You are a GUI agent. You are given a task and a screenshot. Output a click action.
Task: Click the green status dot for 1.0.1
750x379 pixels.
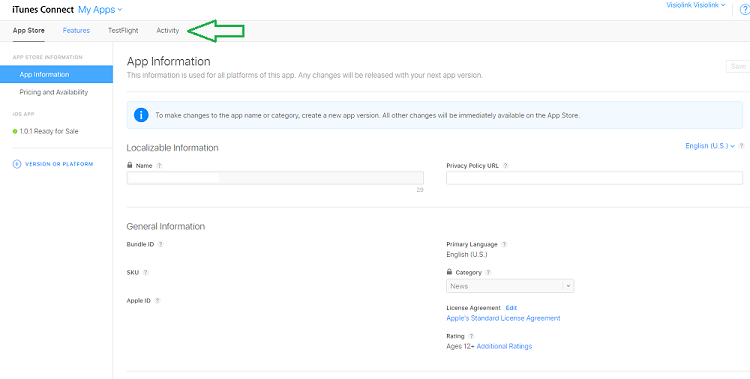(x=15, y=131)
